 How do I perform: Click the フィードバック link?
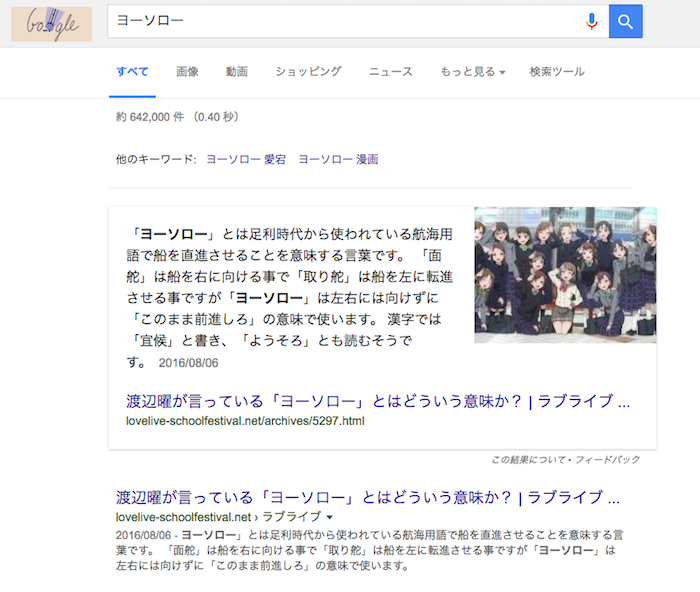click(x=607, y=459)
